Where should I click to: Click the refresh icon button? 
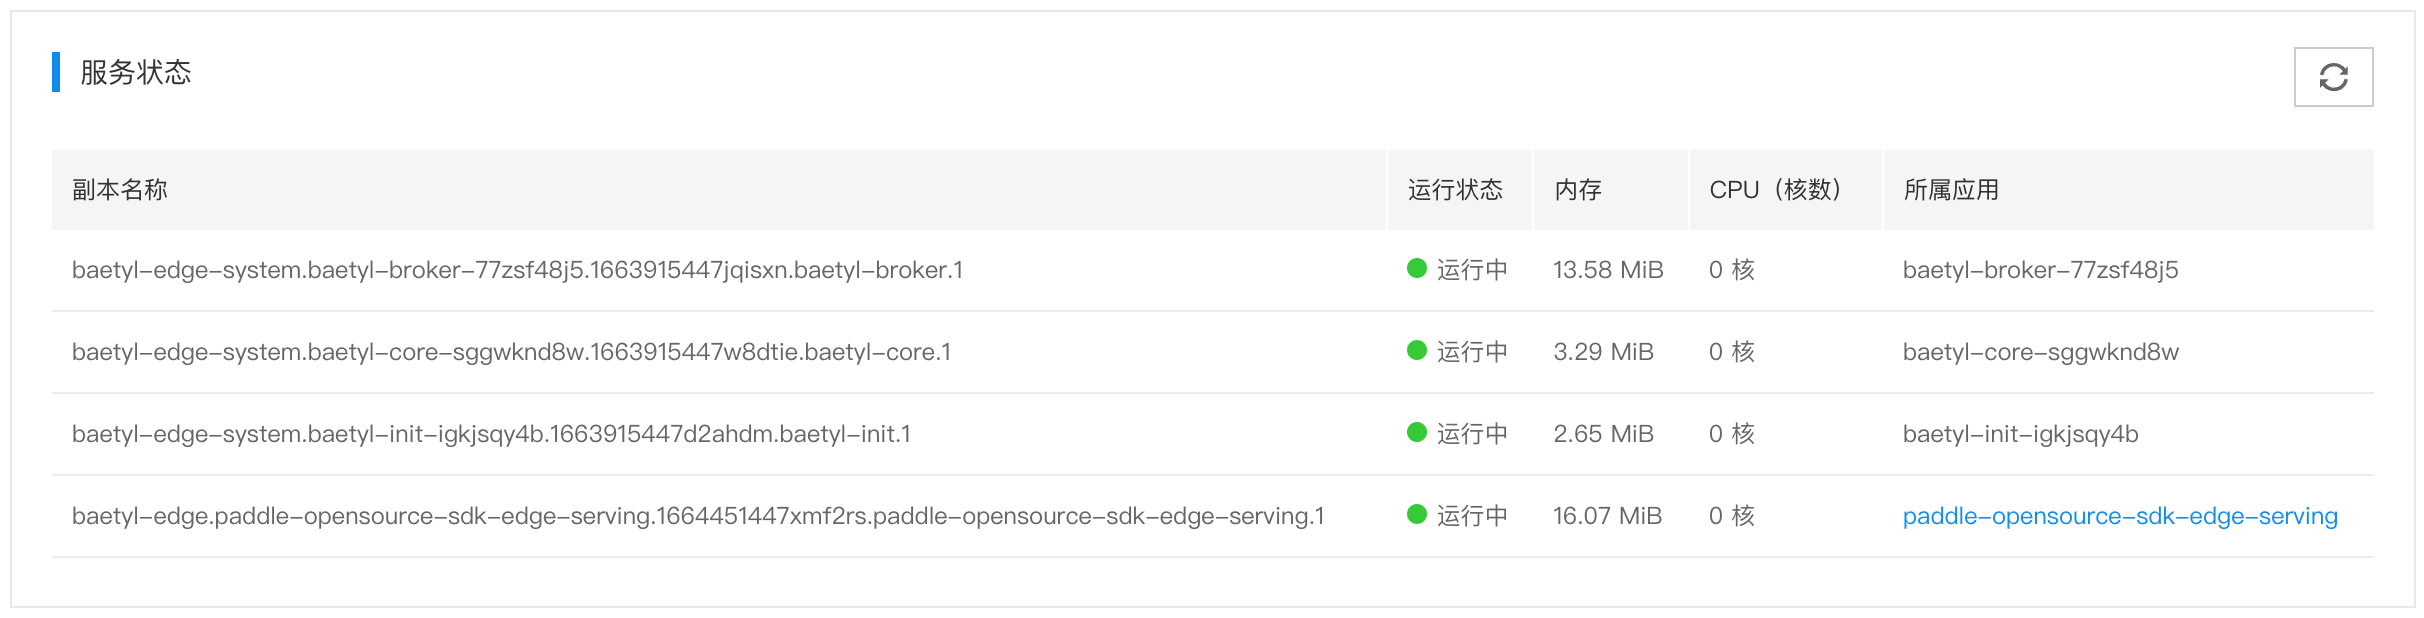(2333, 77)
